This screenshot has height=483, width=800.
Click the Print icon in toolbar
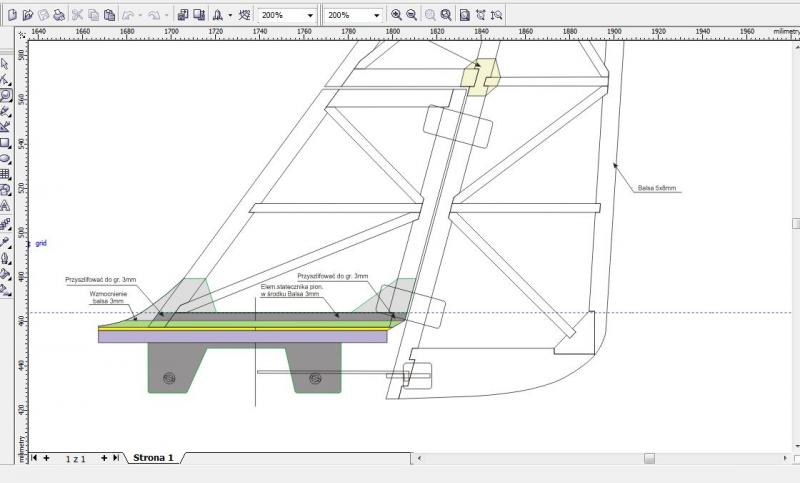tap(59, 16)
